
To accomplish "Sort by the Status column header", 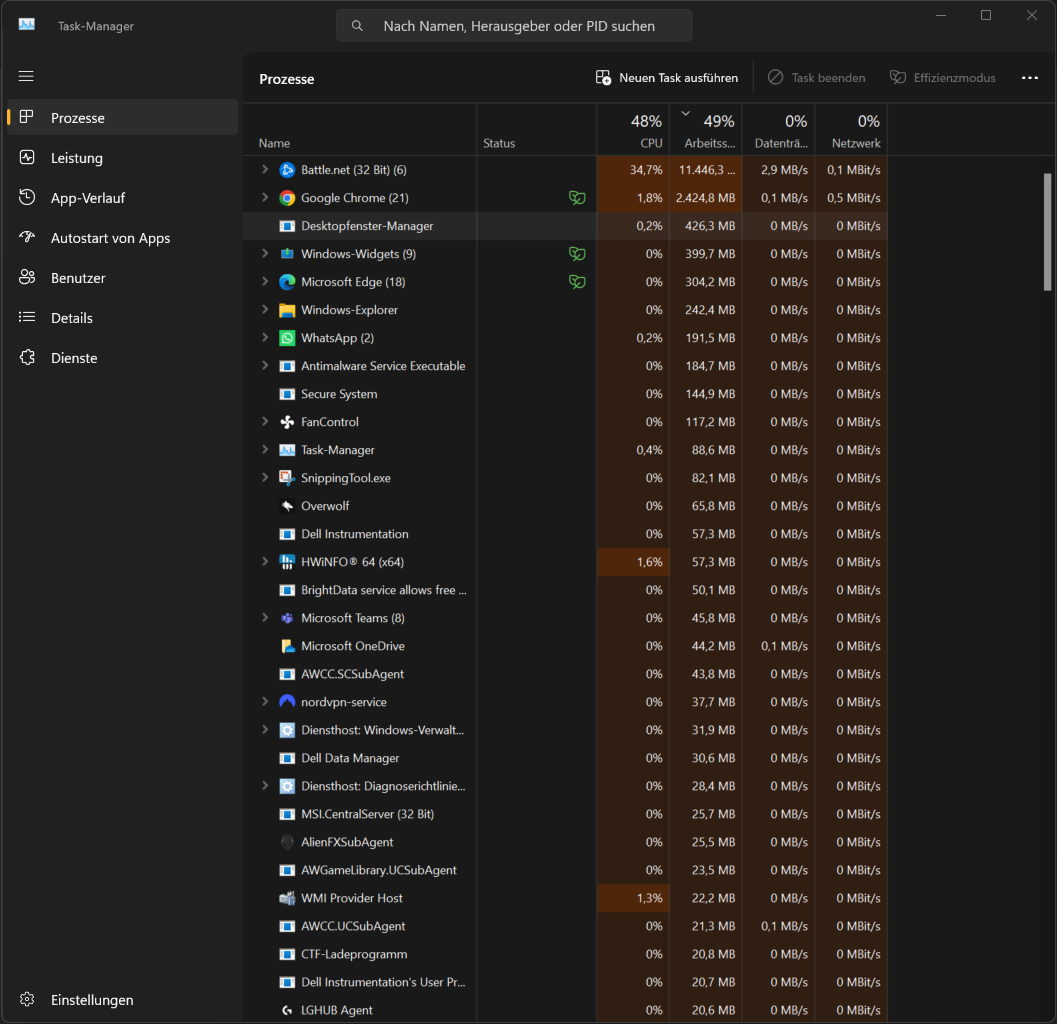I will 537,130.
